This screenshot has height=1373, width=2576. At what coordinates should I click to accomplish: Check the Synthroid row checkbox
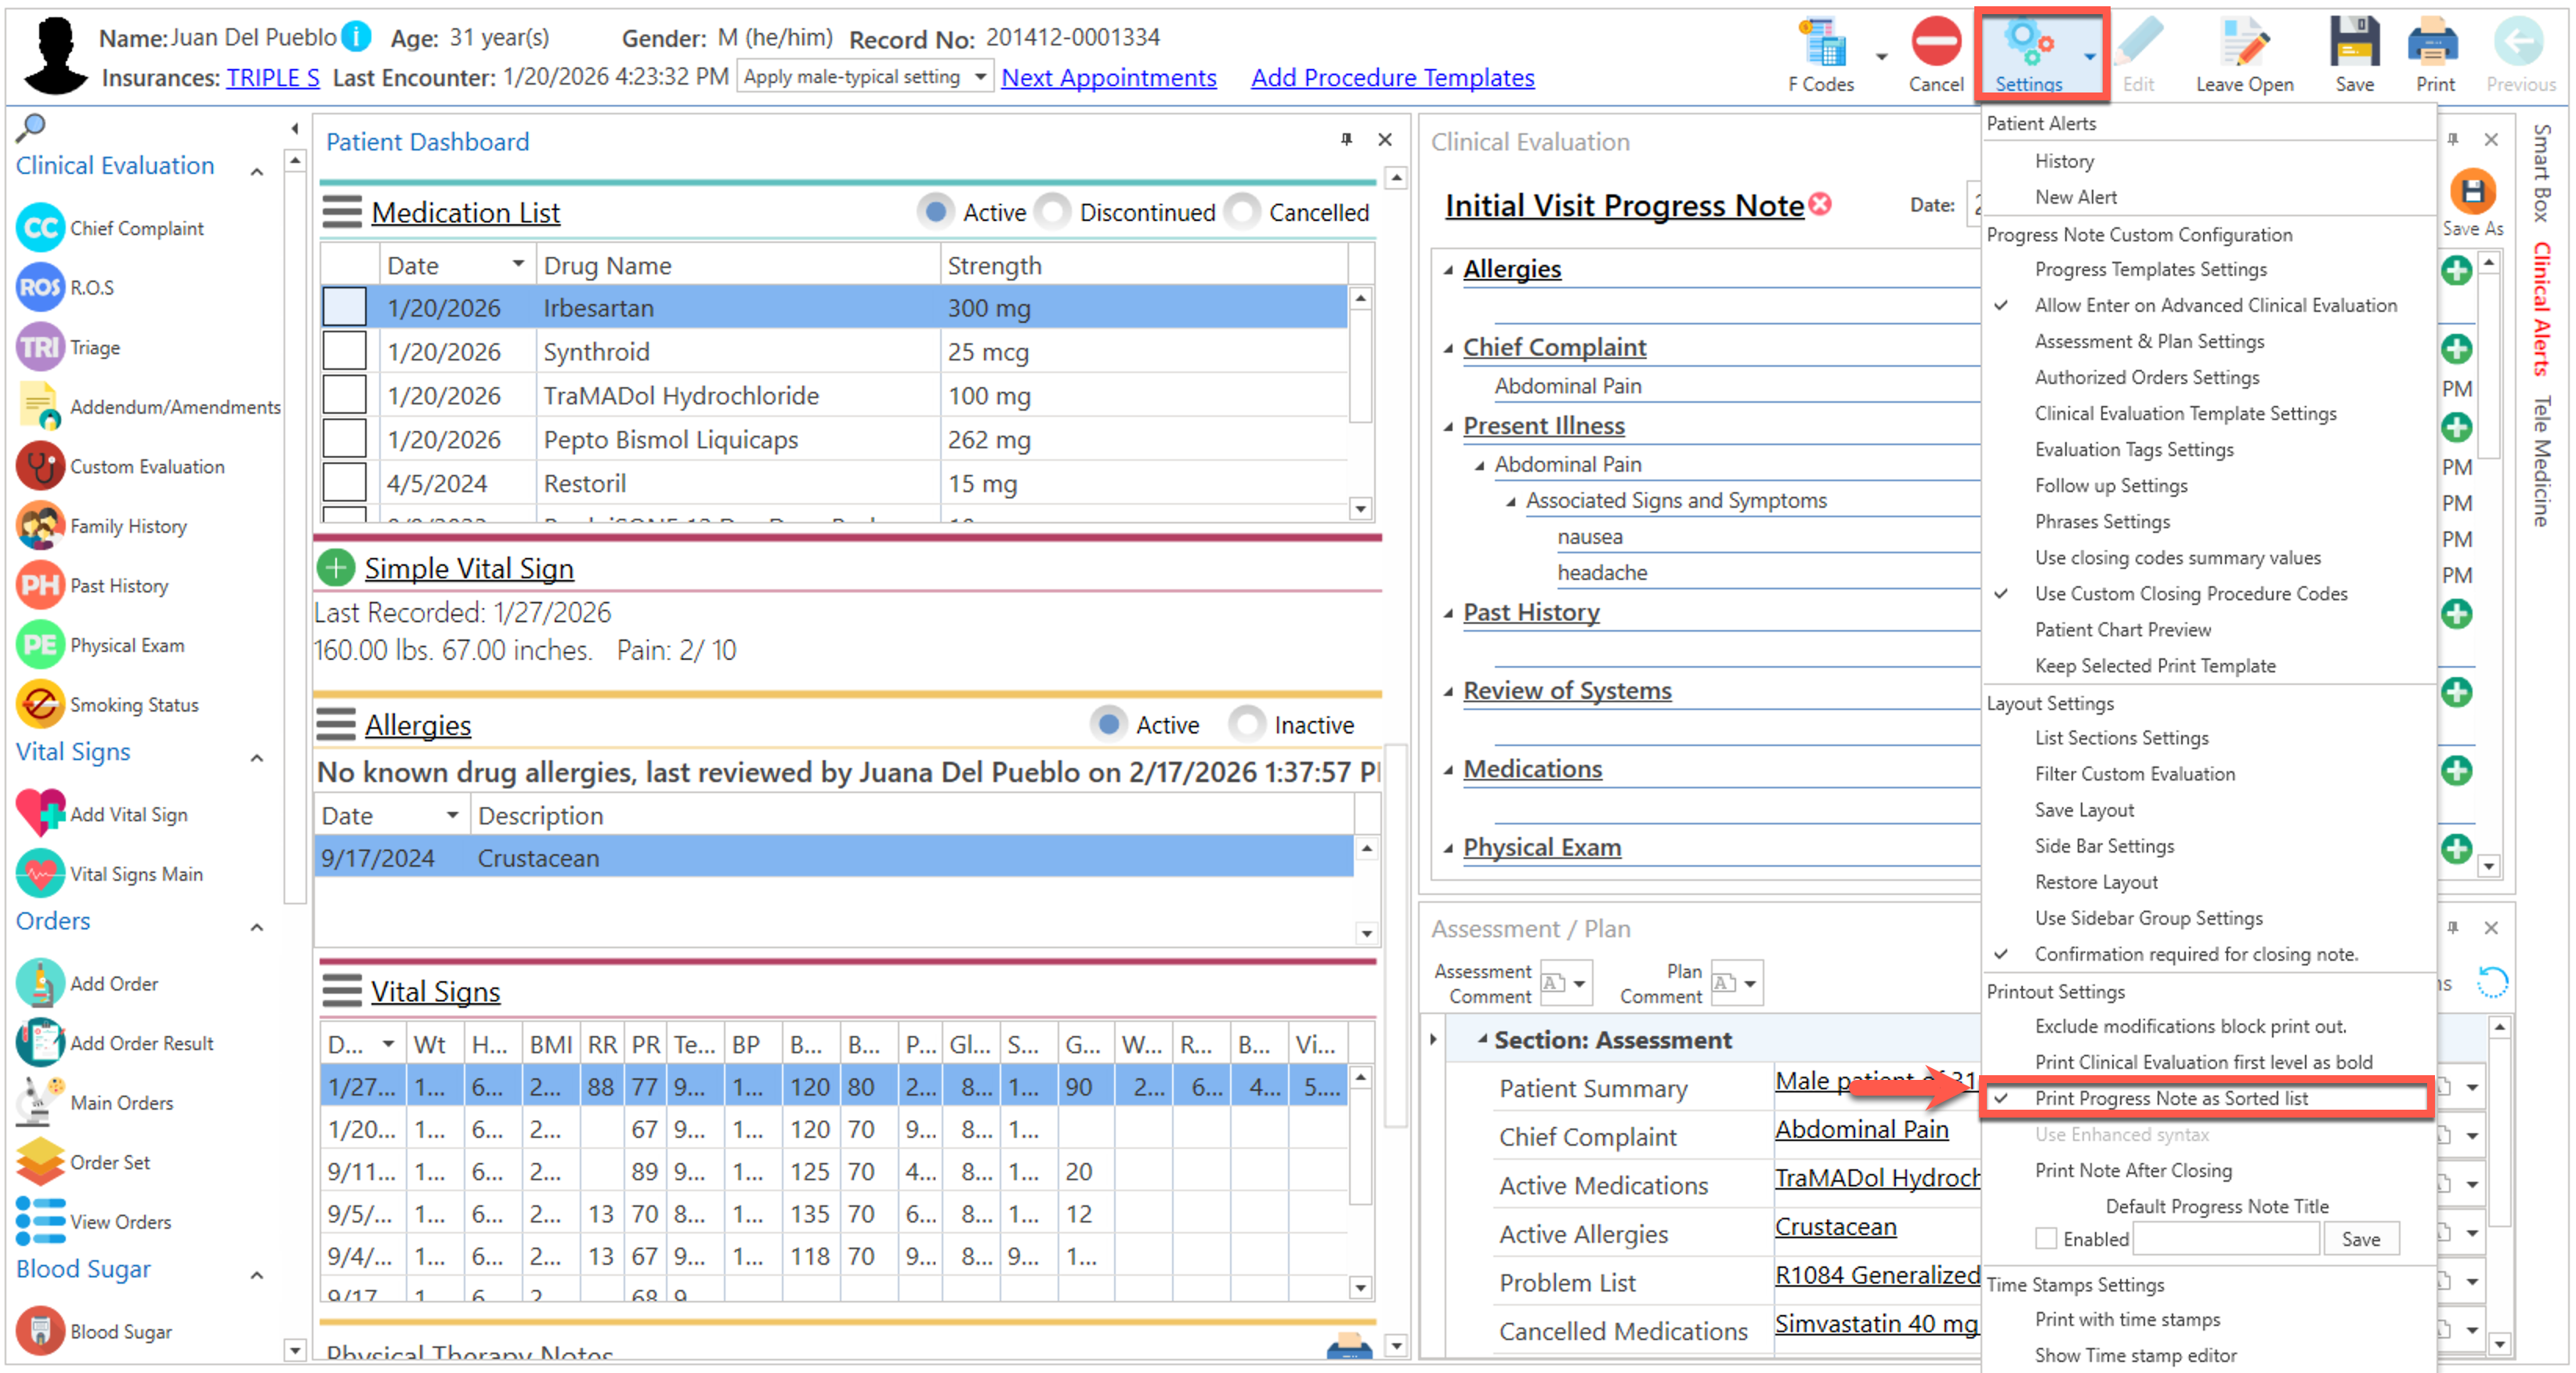point(344,352)
